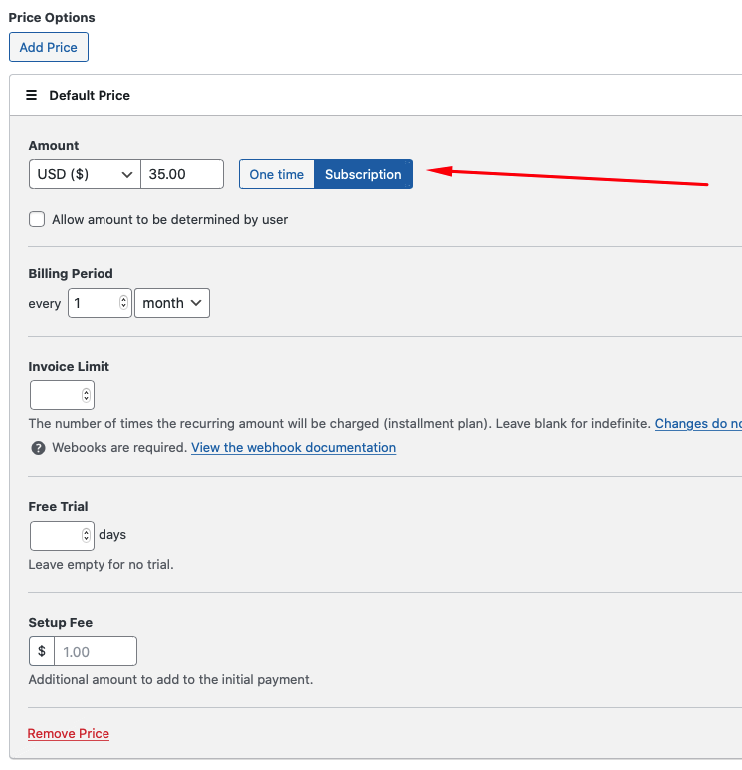The height and width of the screenshot is (770, 742).
Task: Click the Add Price button
Action: click(49, 47)
